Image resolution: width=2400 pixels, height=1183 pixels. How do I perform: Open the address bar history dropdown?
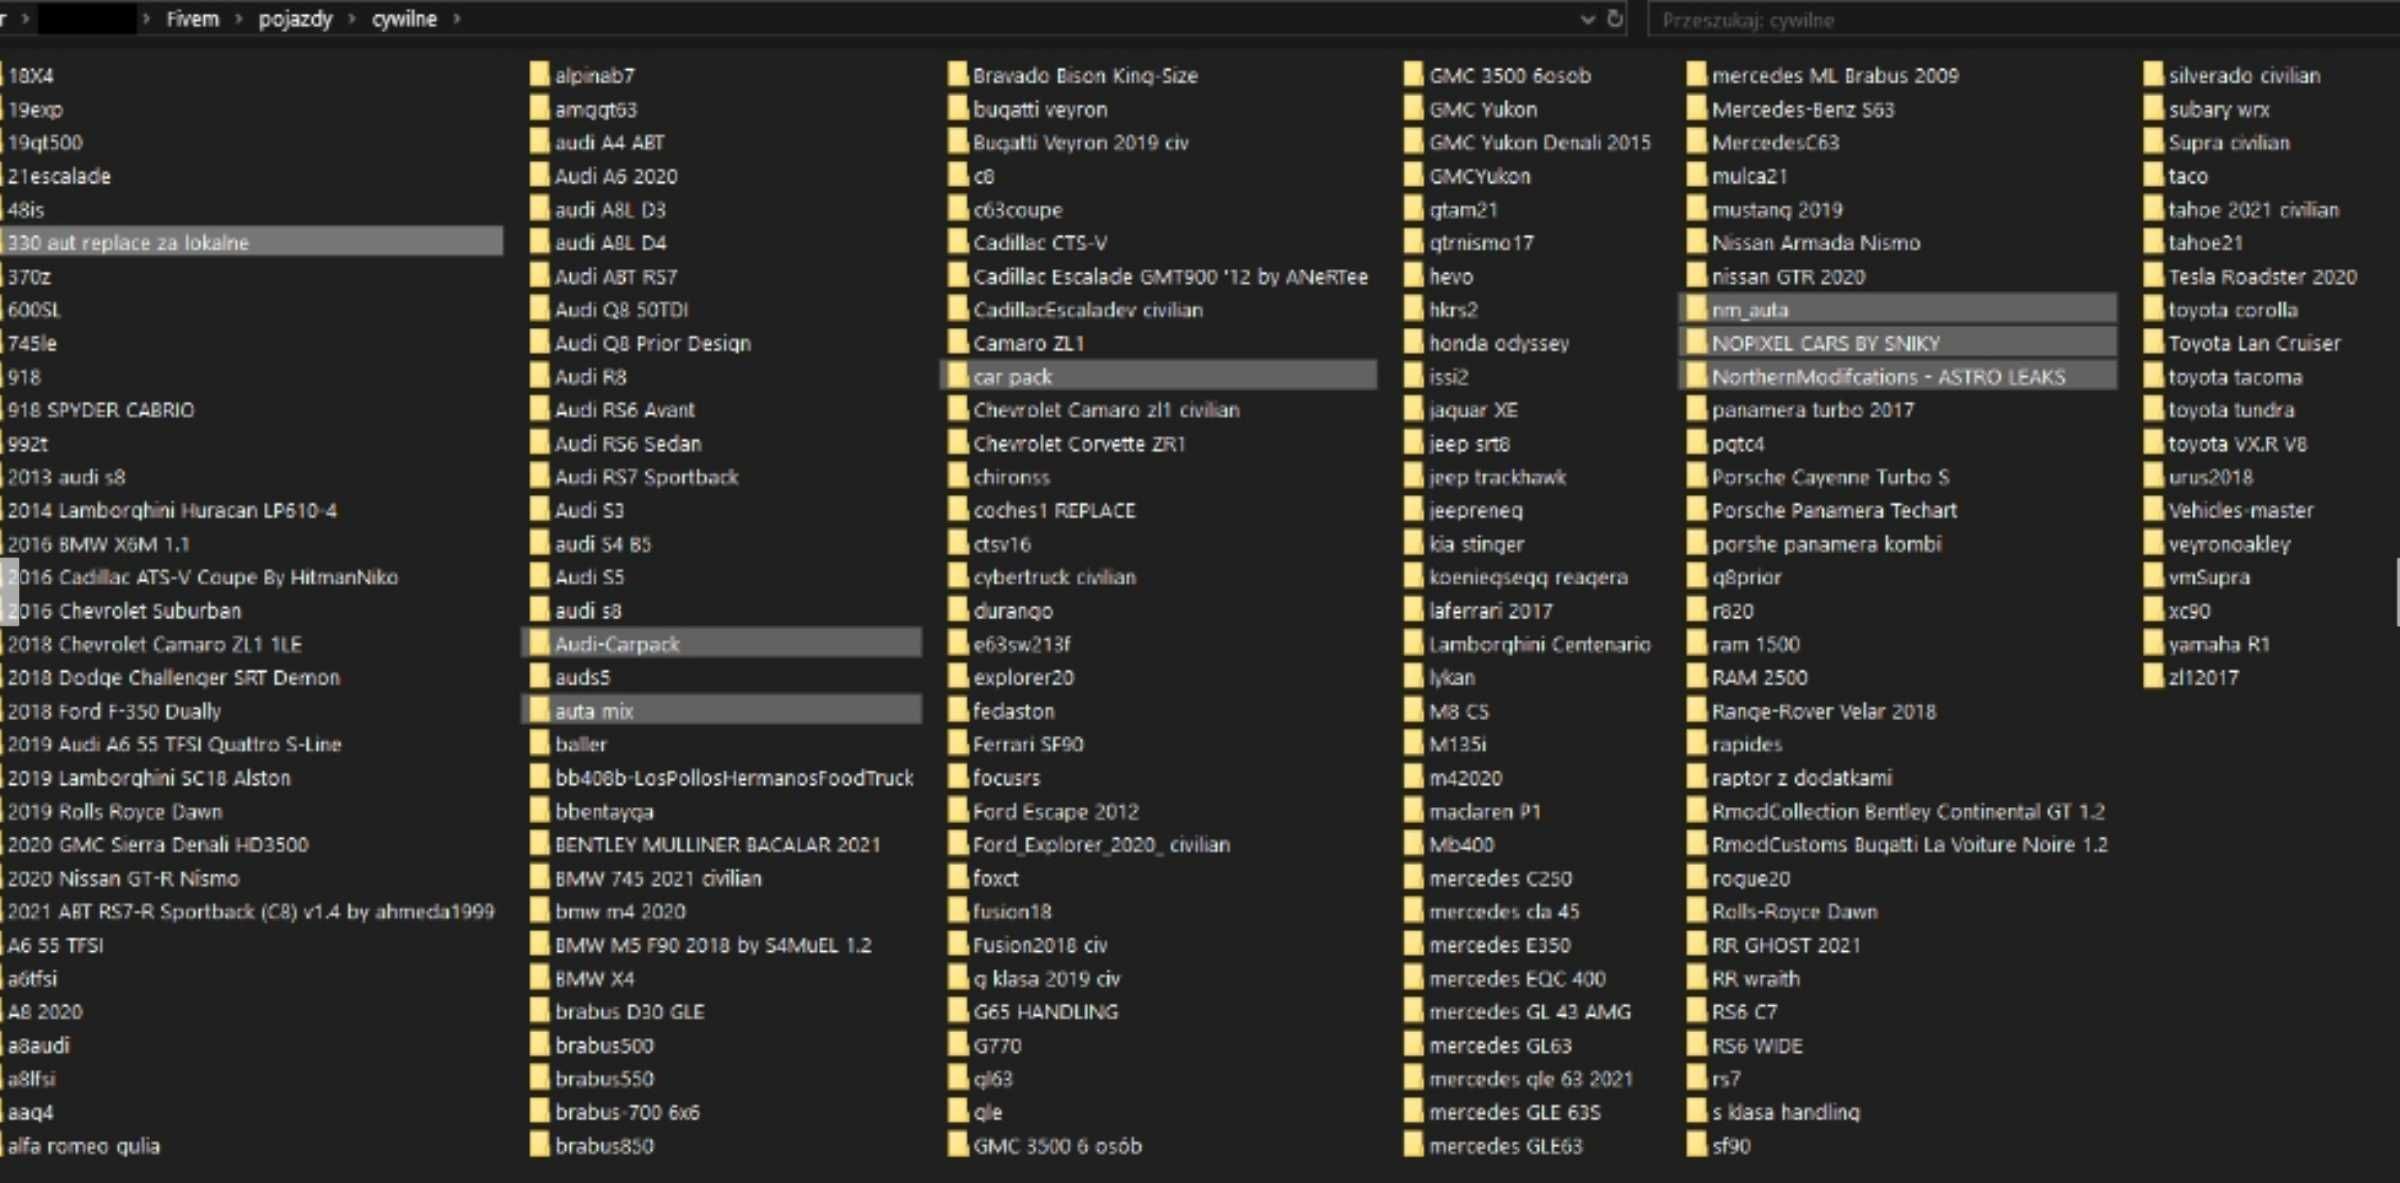(1586, 19)
